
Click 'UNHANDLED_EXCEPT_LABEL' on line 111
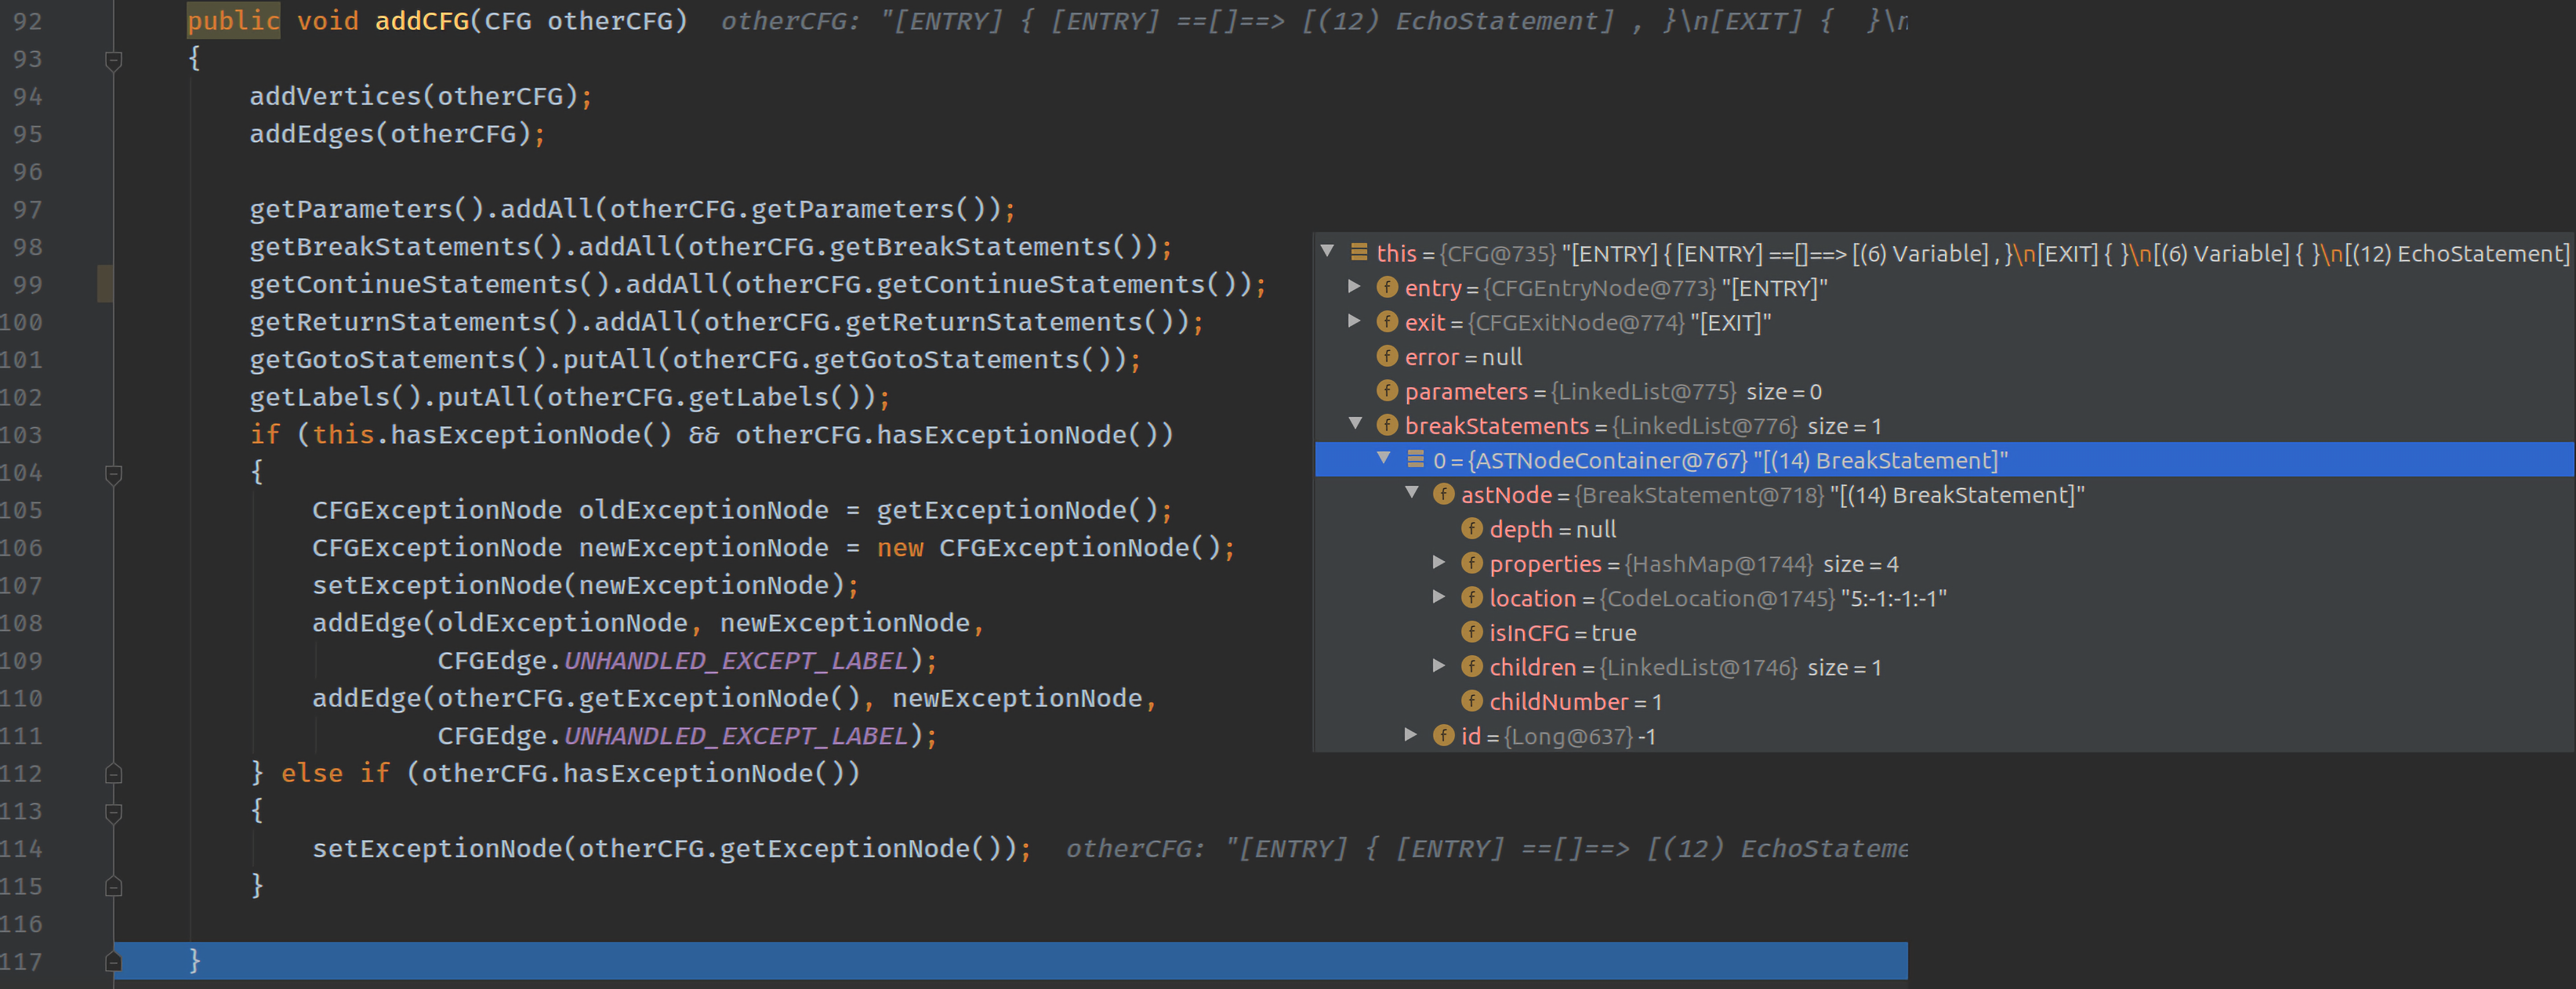(736, 735)
